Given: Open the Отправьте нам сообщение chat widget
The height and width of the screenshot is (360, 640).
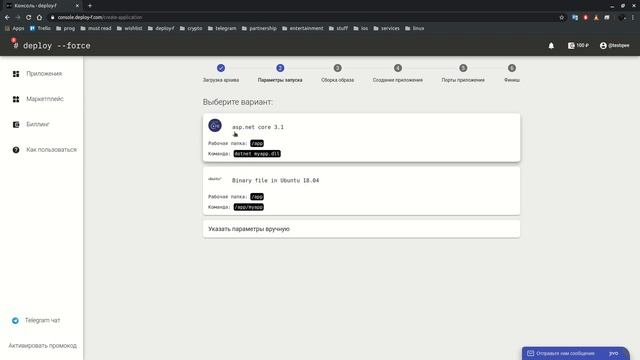Looking at the screenshot, I should click(x=575, y=353).
